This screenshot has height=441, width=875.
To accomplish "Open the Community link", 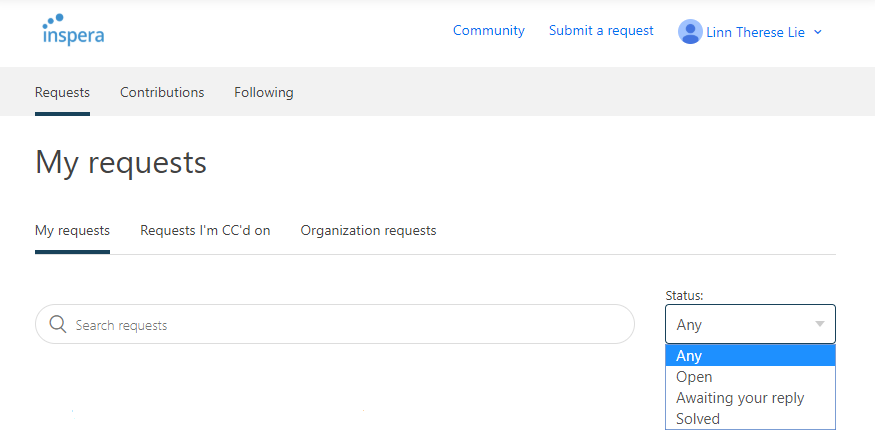I will (x=488, y=31).
